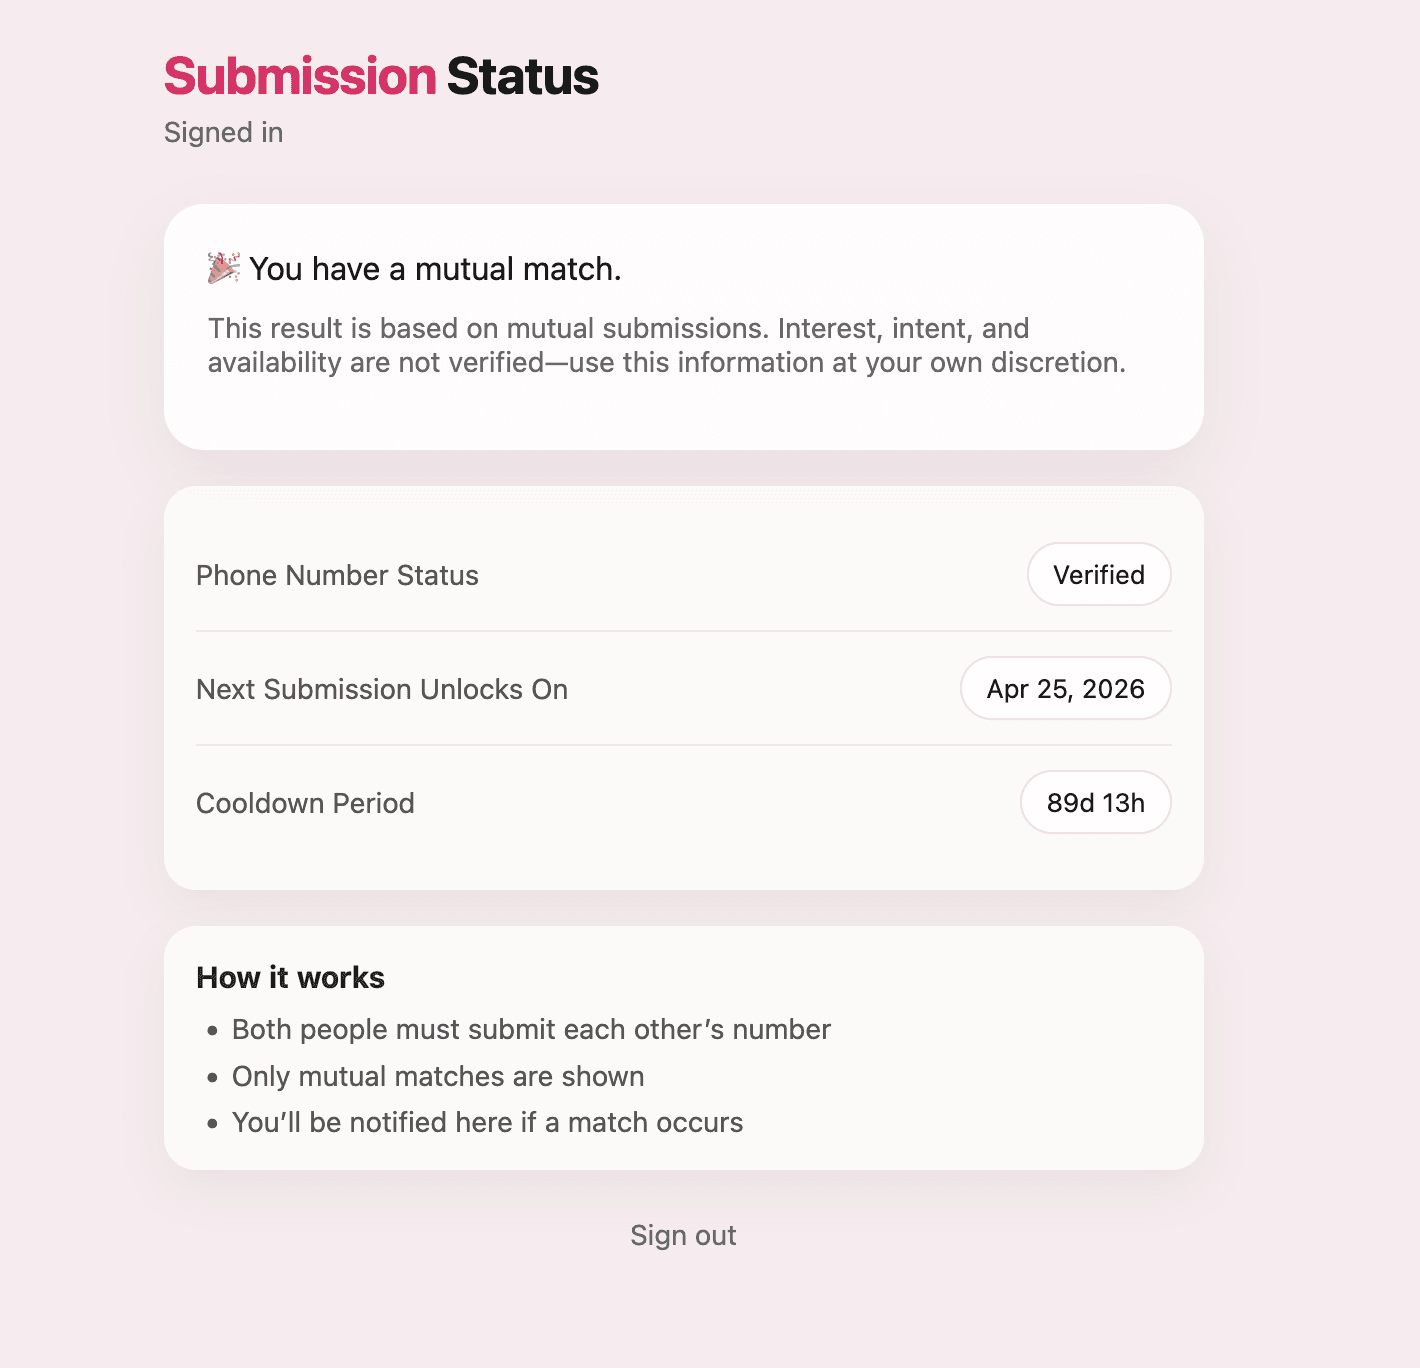Click the 89d 13h cooldown pill

(x=1095, y=802)
